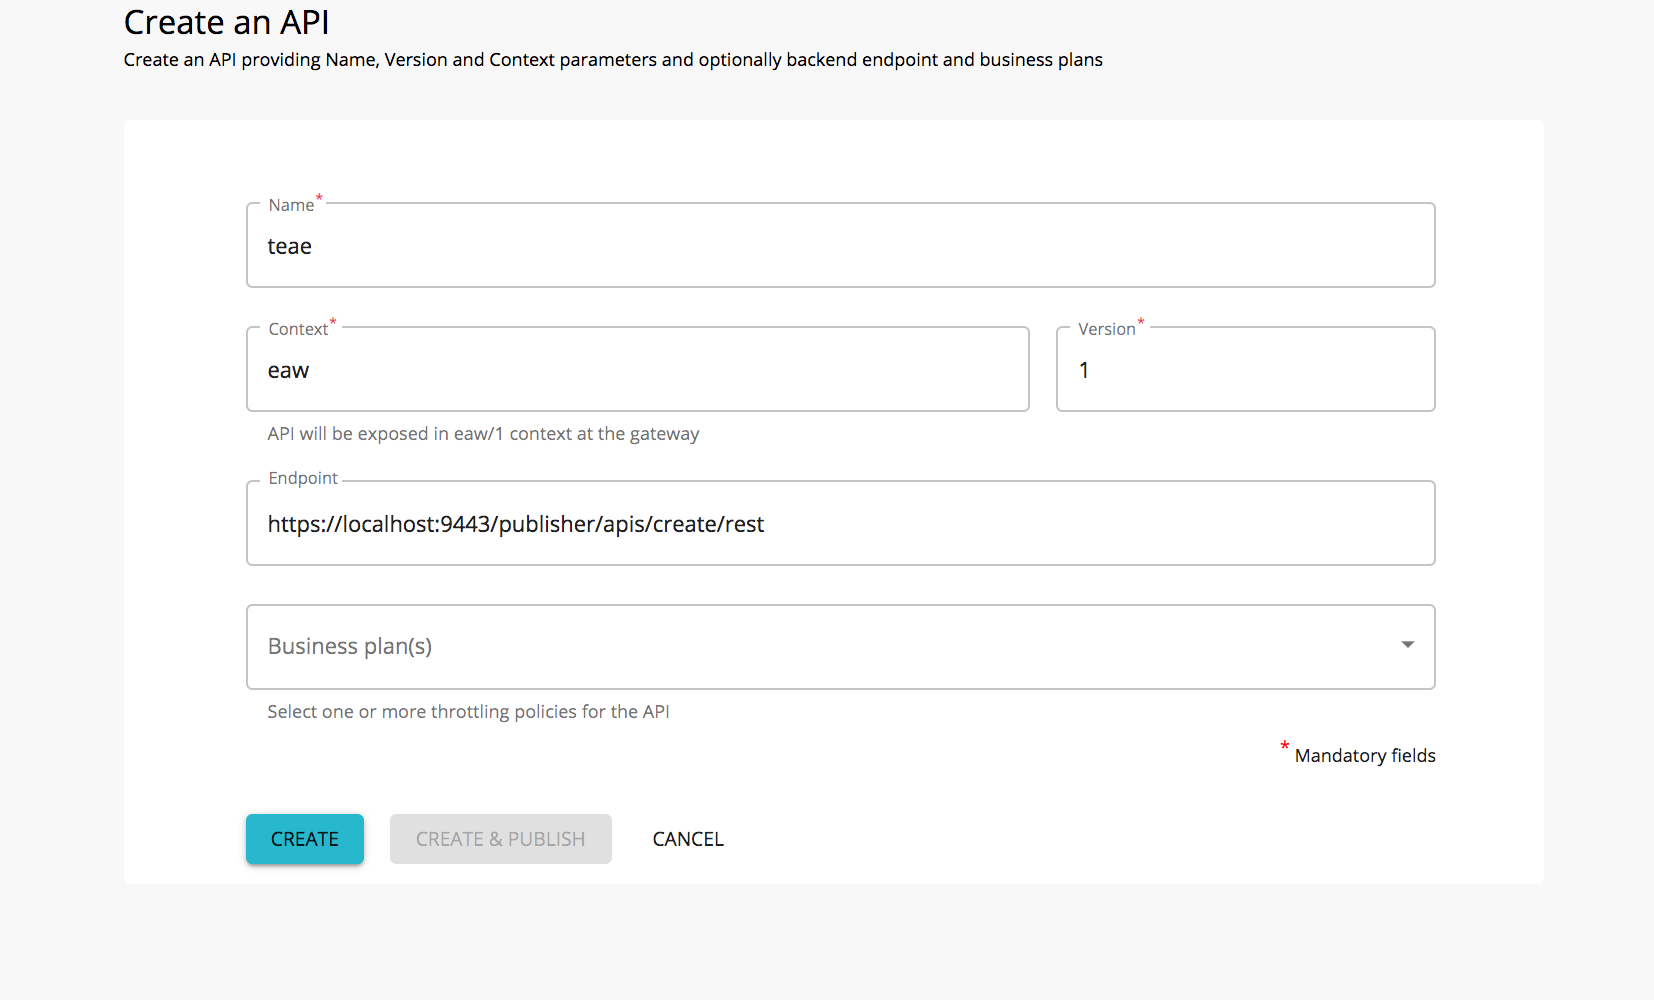Cancel API creation with CANCEL button
The height and width of the screenshot is (1000, 1654).
pyautogui.click(x=688, y=839)
